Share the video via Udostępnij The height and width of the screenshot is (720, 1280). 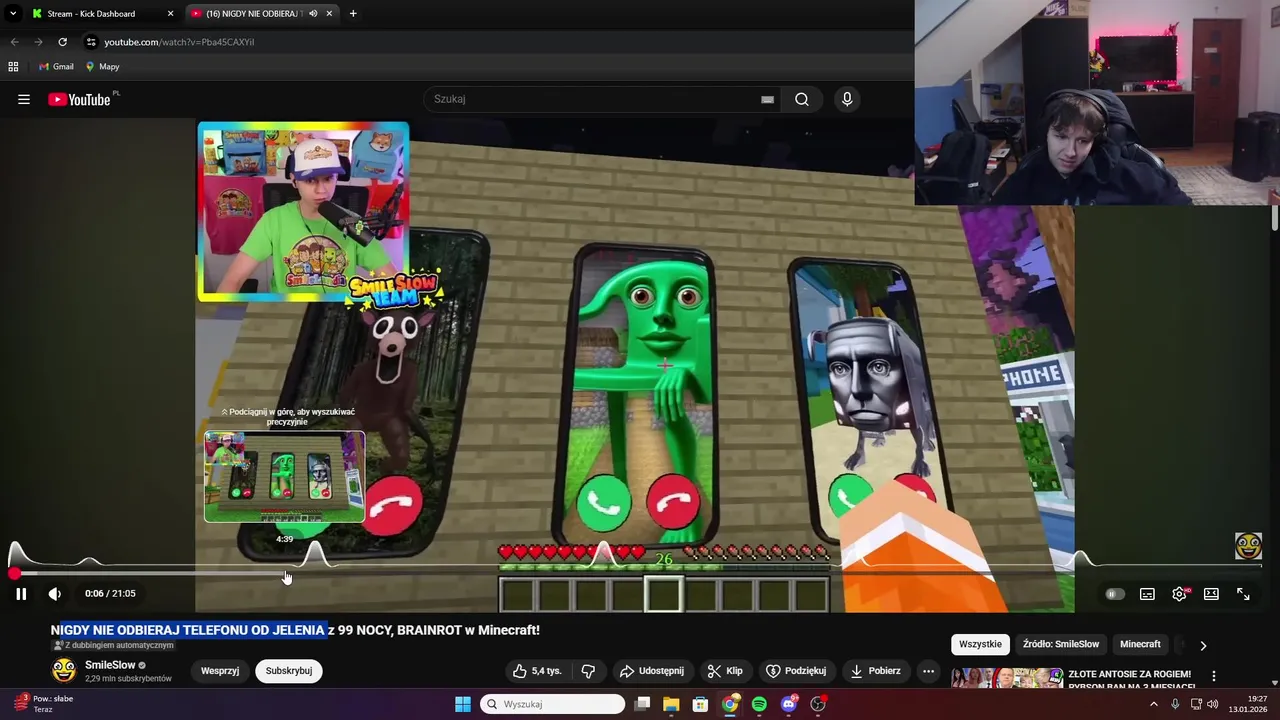click(x=652, y=671)
